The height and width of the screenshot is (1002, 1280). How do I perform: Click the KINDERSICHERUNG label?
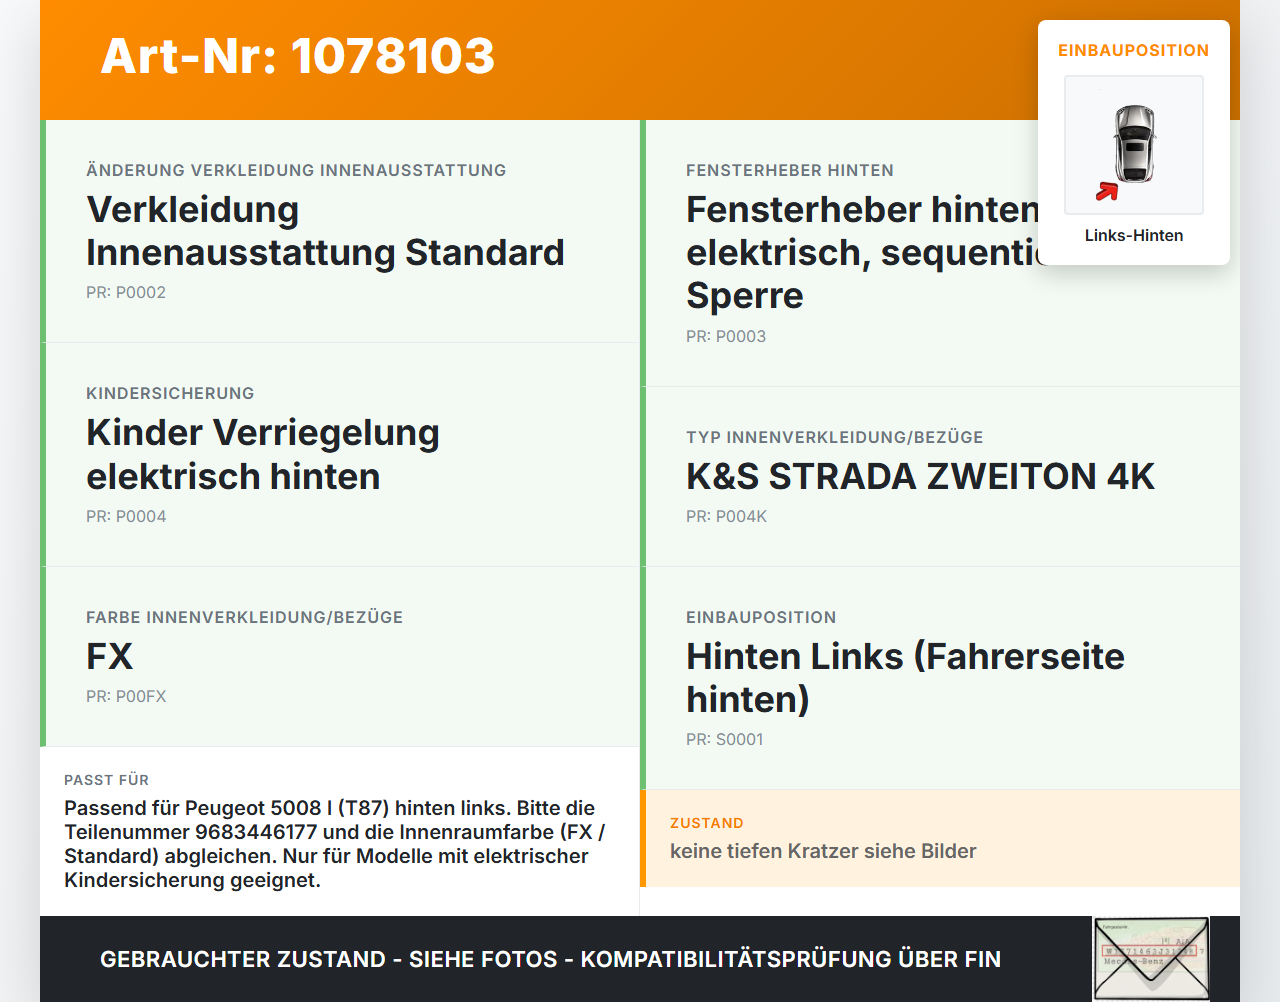click(170, 393)
